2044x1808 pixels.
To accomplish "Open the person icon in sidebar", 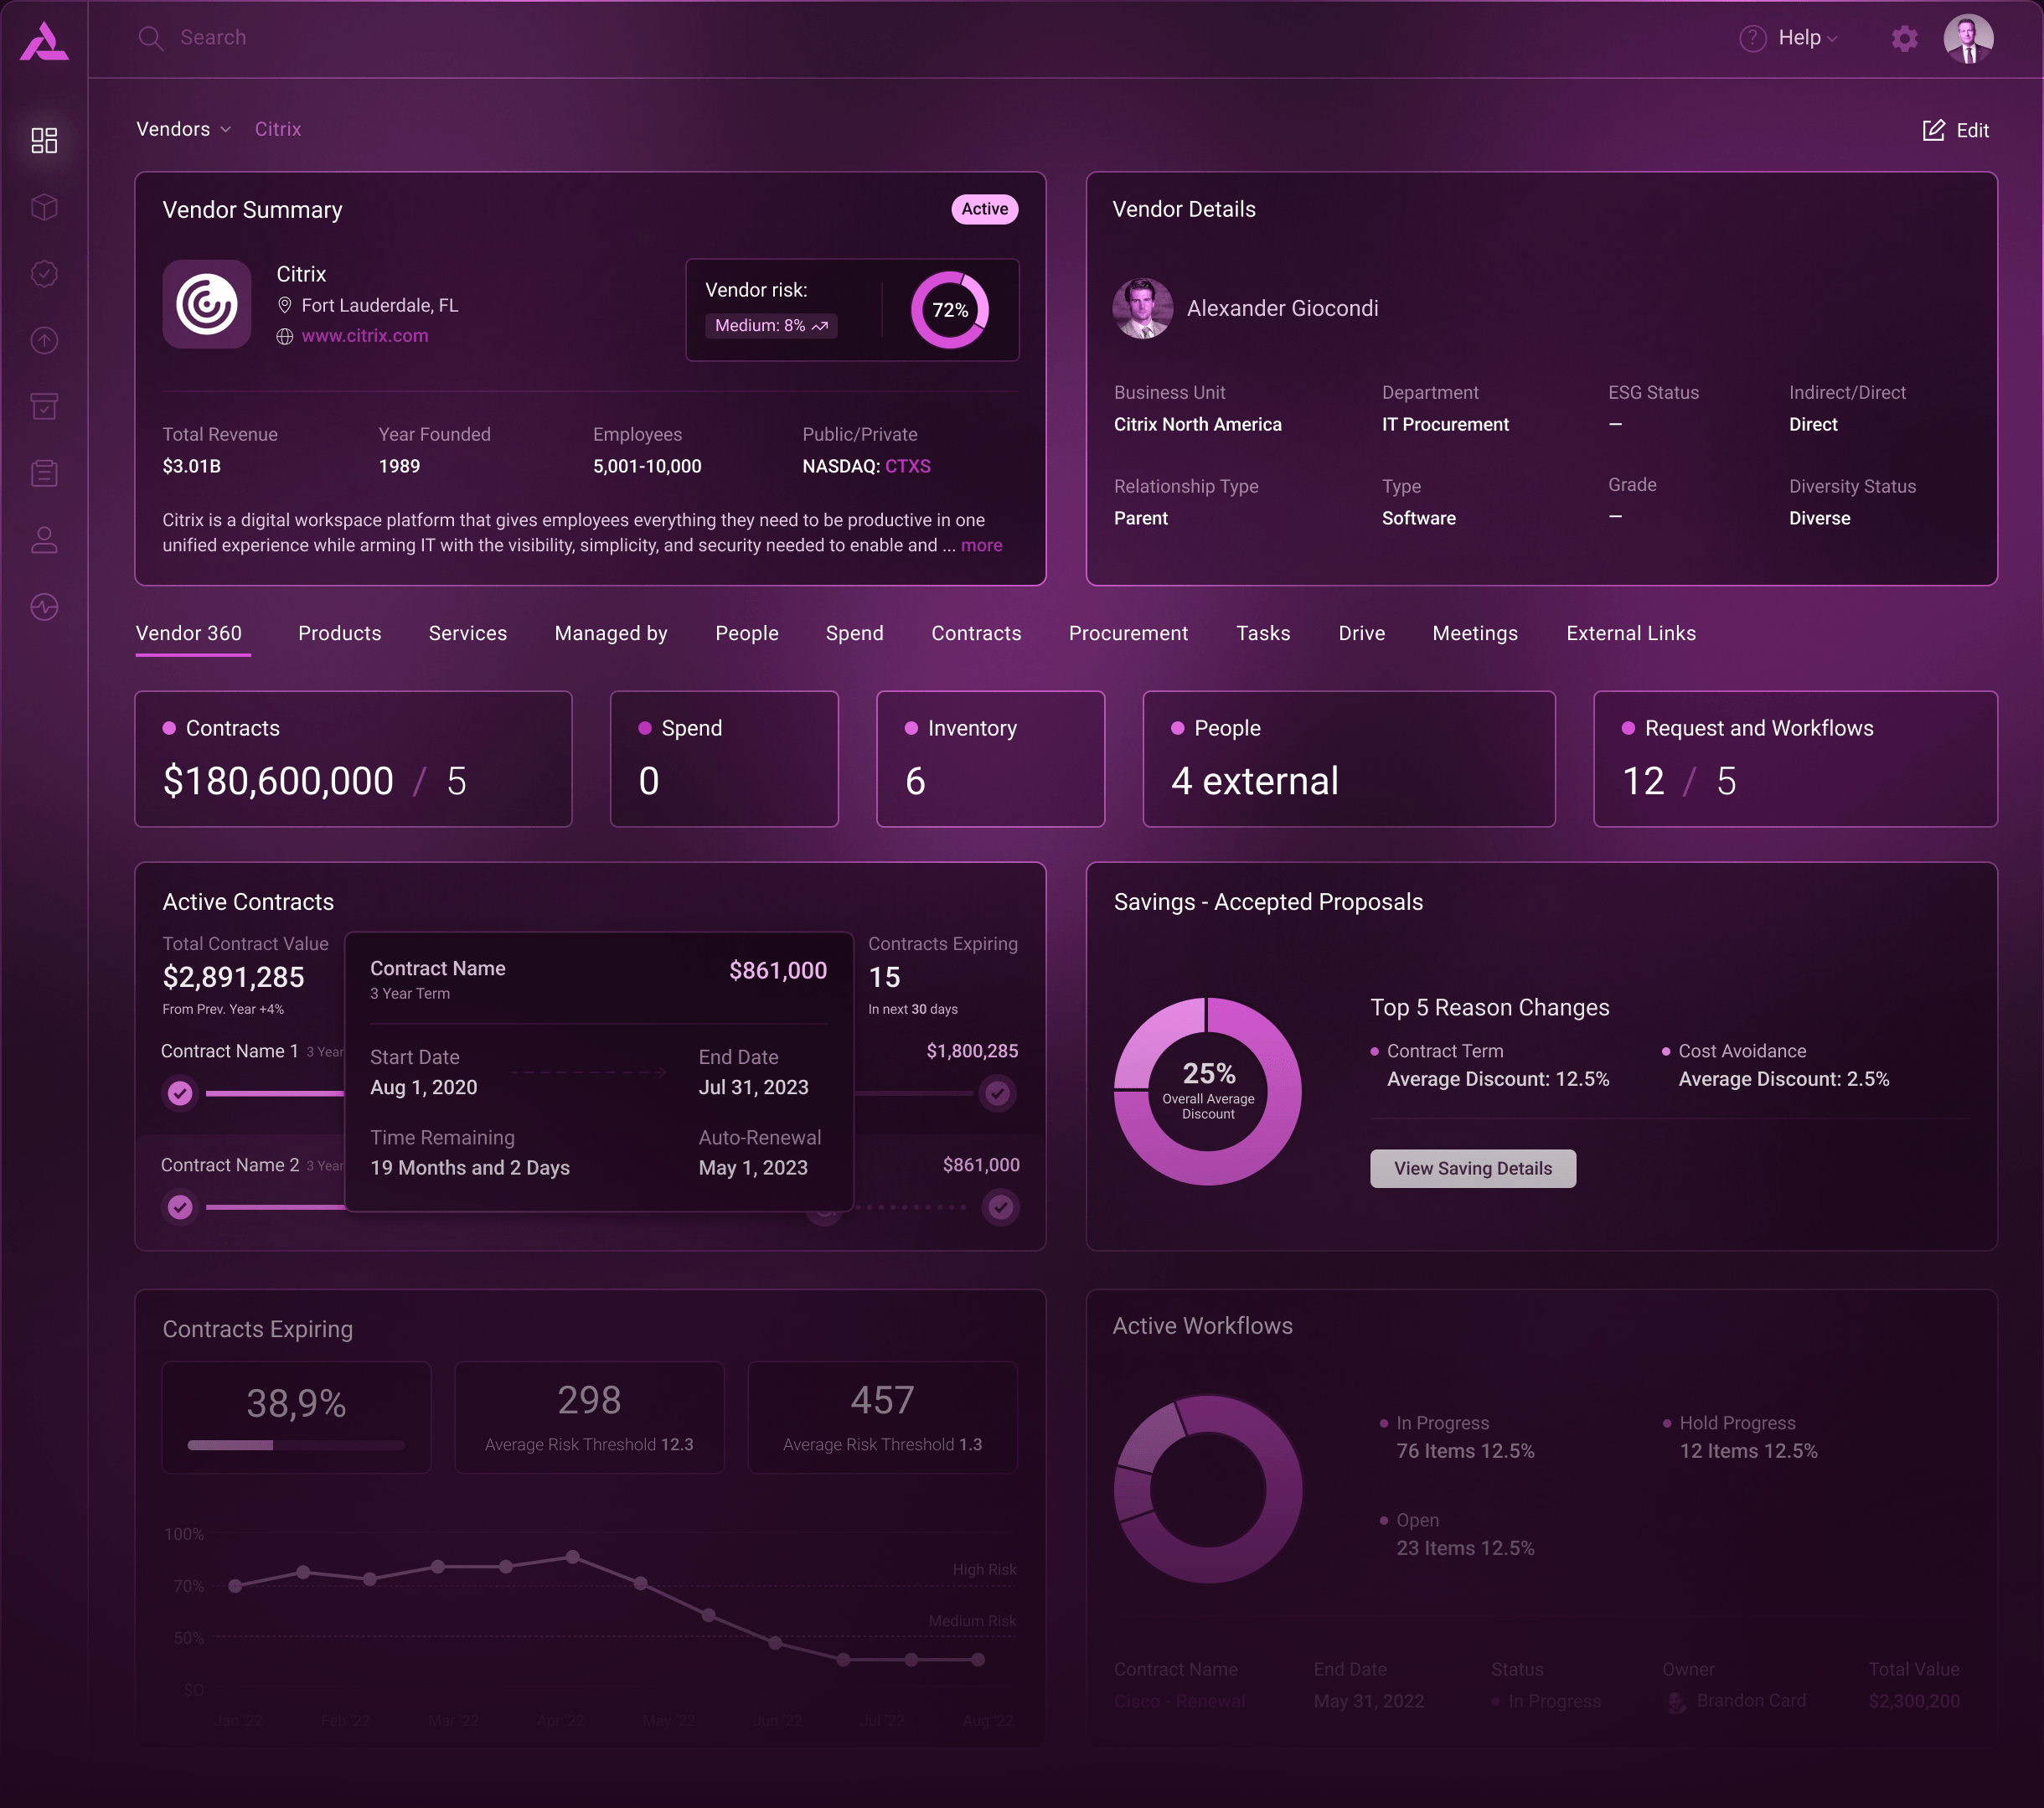I will (44, 540).
